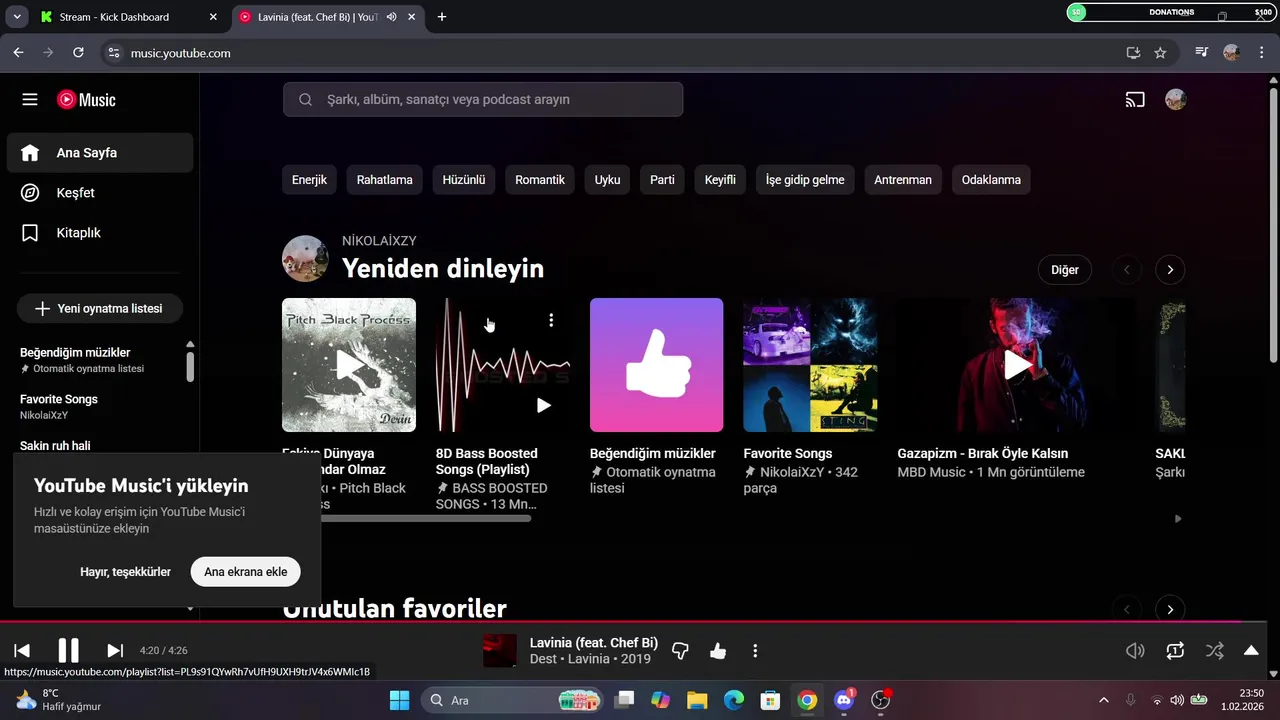Screen dimensions: 1280x720
Task: Decline install with Hayır, teşekkürler
Action: tap(125, 572)
